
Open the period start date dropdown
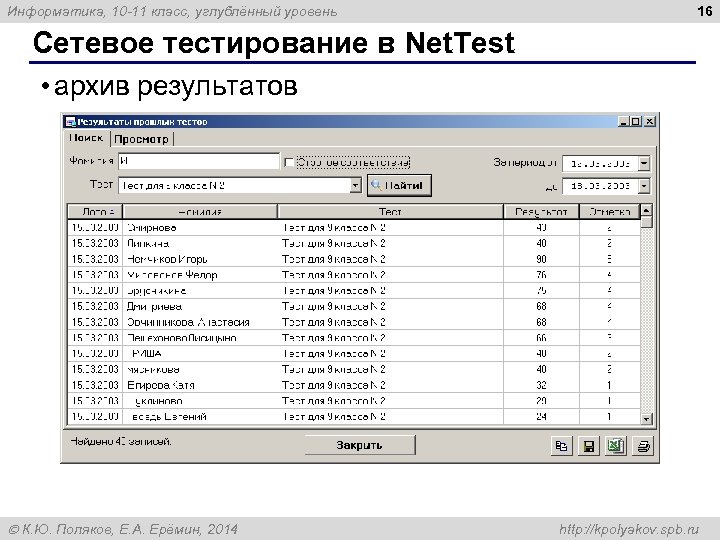[644, 163]
